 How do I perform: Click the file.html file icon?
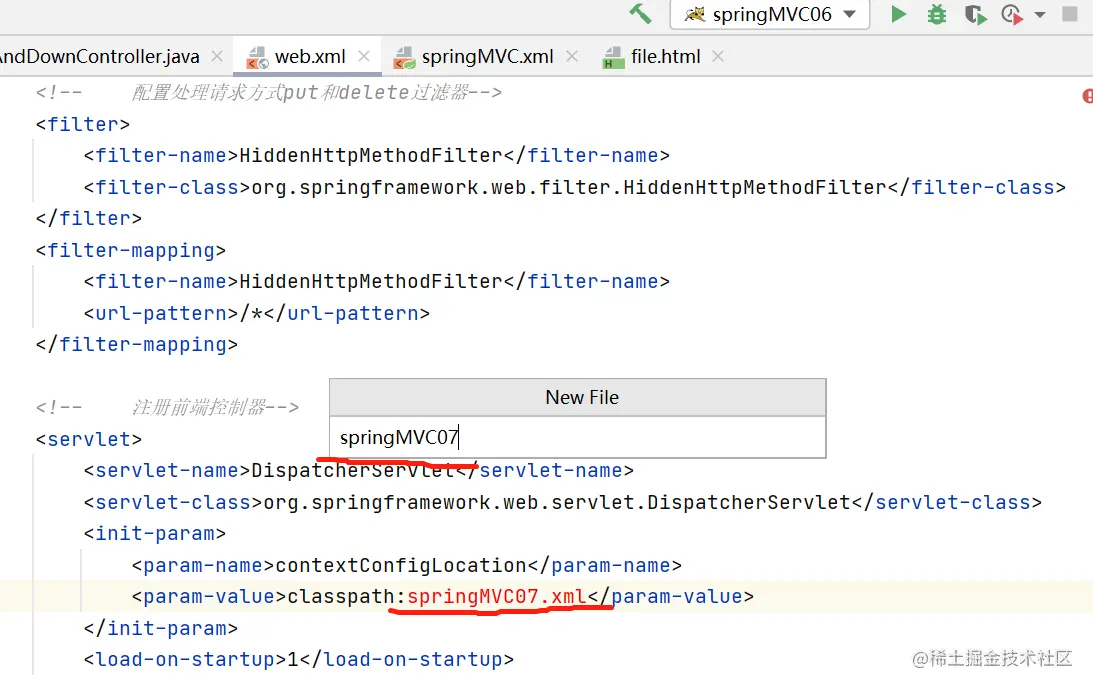point(613,58)
